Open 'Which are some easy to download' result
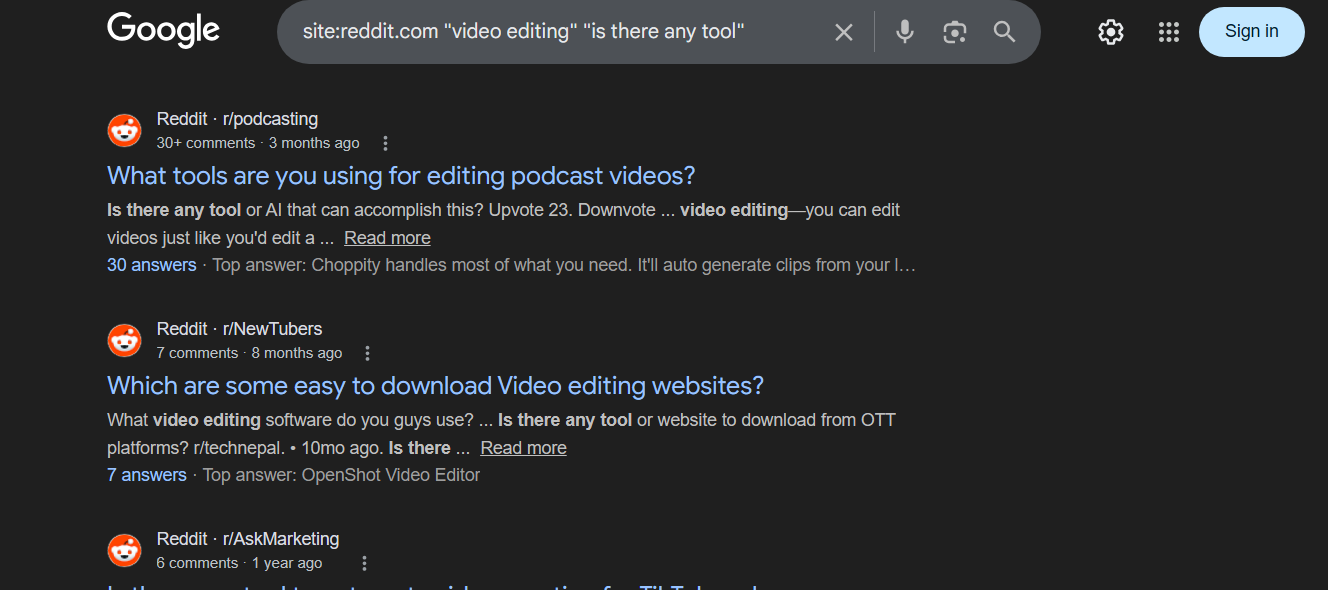Screen dimensions: 1328x590 (435, 386)
